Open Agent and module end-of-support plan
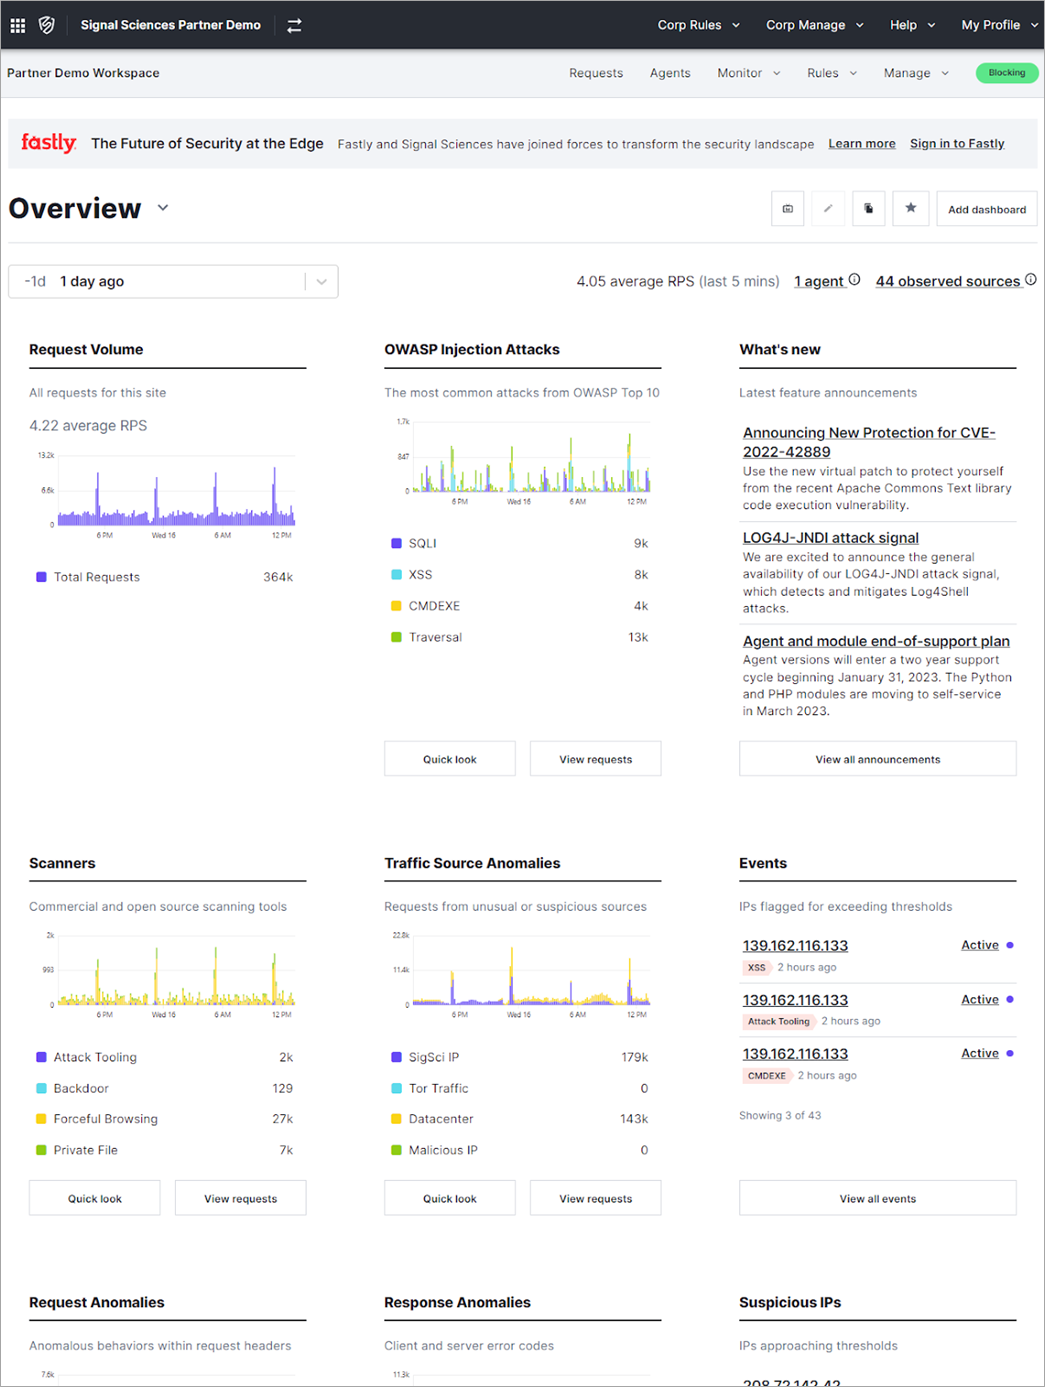The image size is (1045, 1387). tap(876, 642)
